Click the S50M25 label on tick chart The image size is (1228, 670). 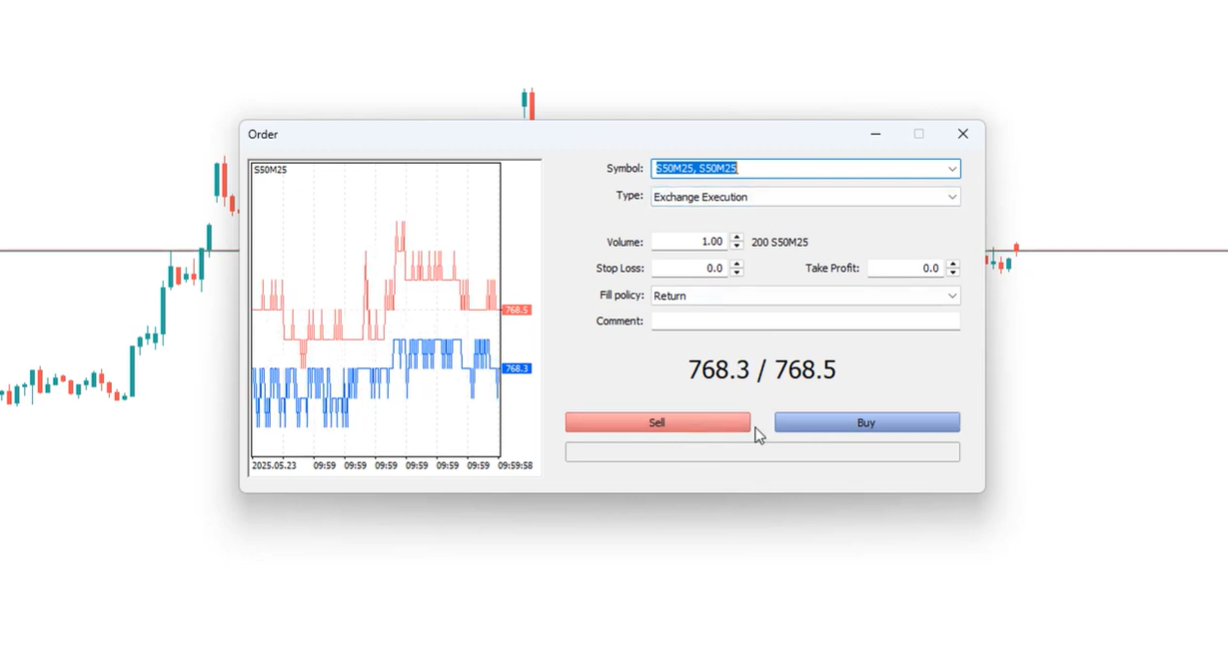pyautogui.click(x=270, y=170)
